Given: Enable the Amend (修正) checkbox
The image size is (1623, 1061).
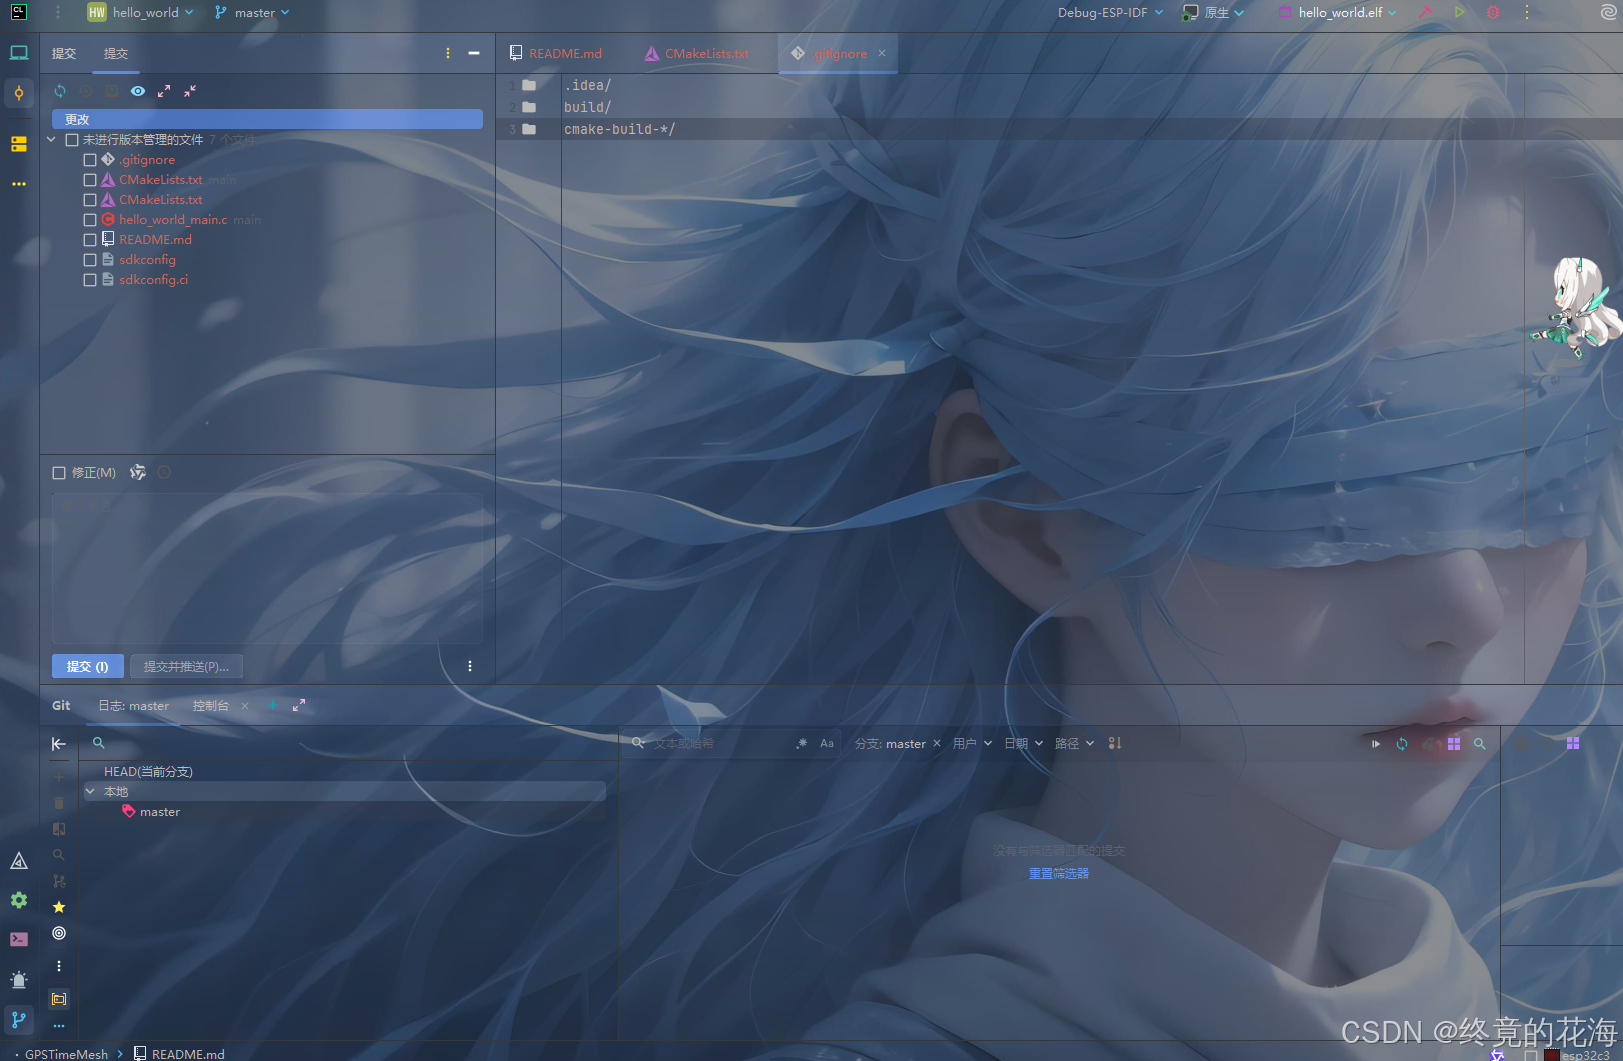Looking at the screenshot, I should point(59,473).
